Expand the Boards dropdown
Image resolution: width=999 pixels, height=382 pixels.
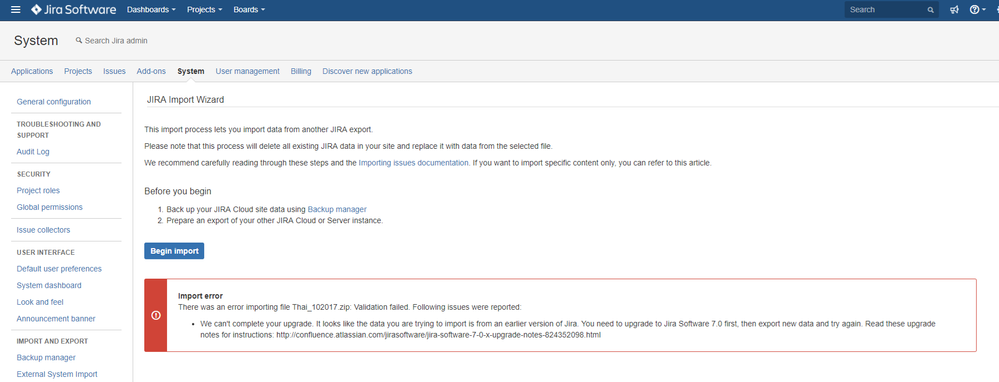(249, 10)
